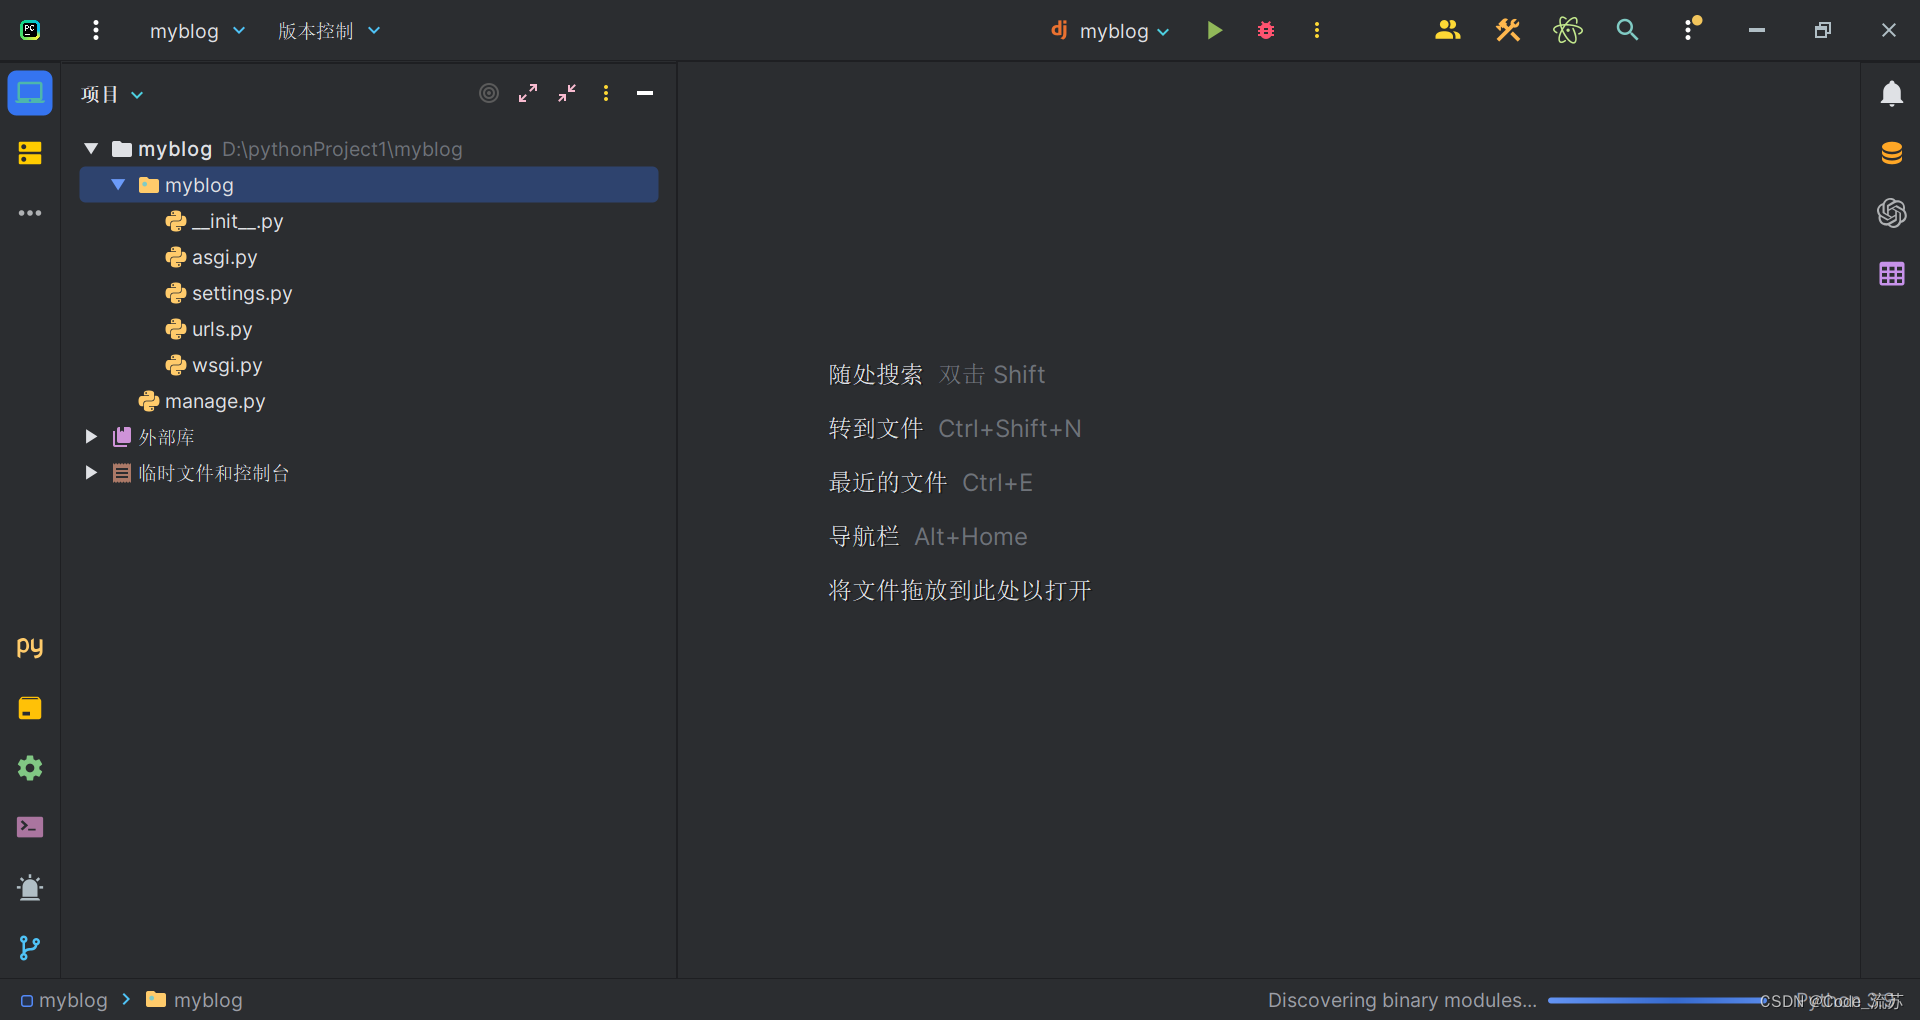Open the myblog run configuration dropdown

[1111, 31]
